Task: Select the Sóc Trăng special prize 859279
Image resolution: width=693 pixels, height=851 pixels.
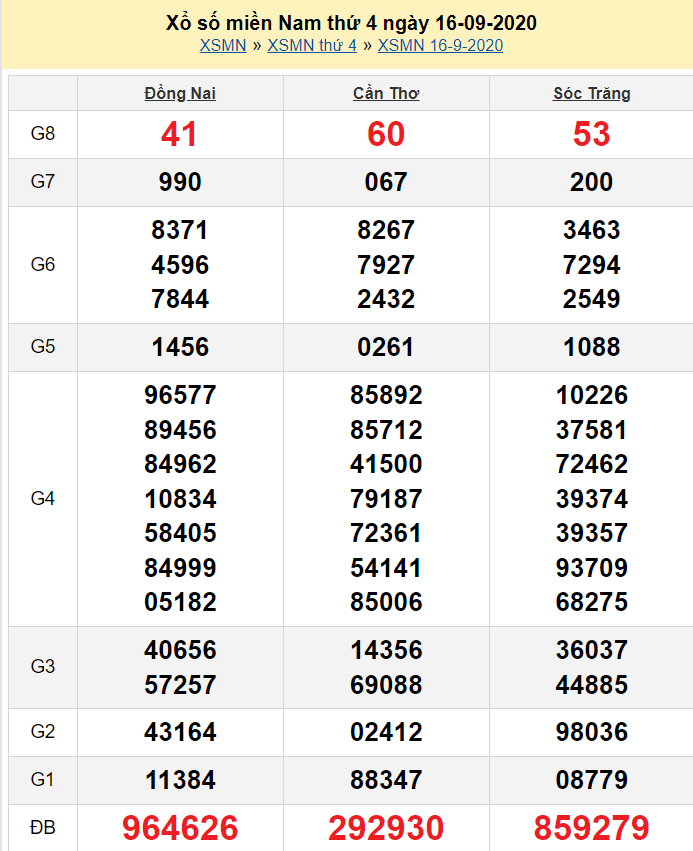Action: 591,828
